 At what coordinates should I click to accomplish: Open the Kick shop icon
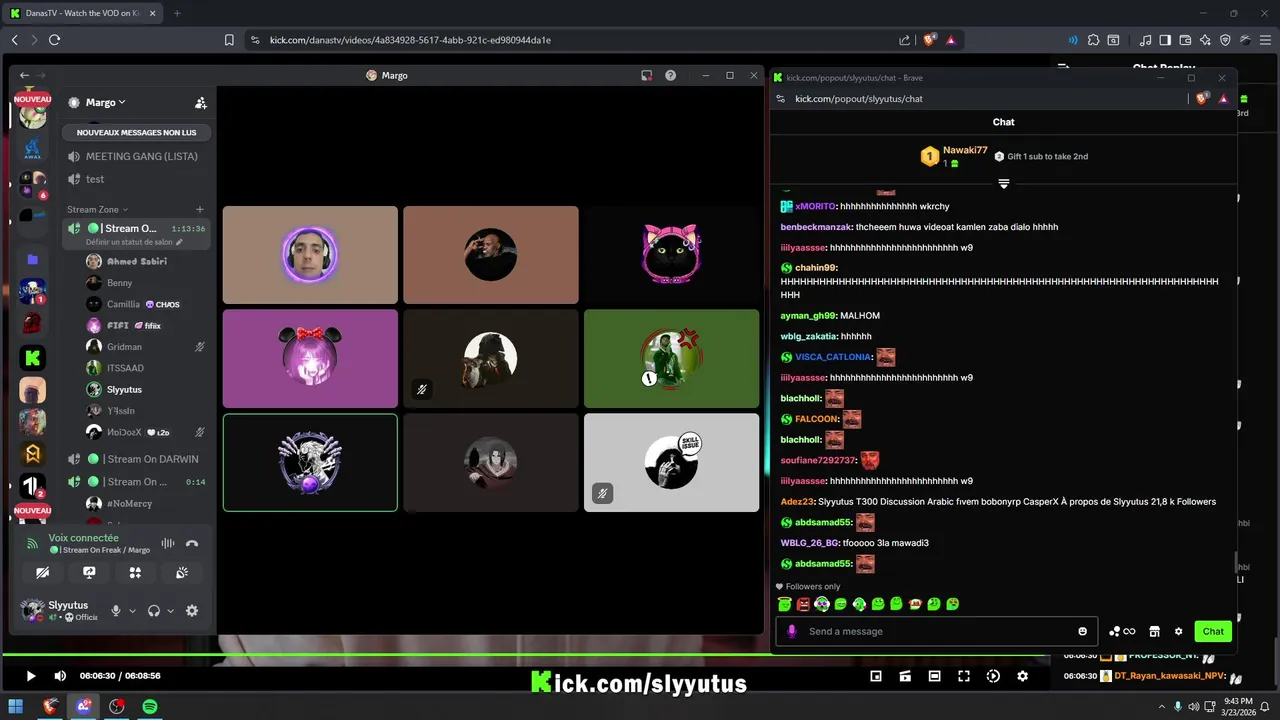1154,631
